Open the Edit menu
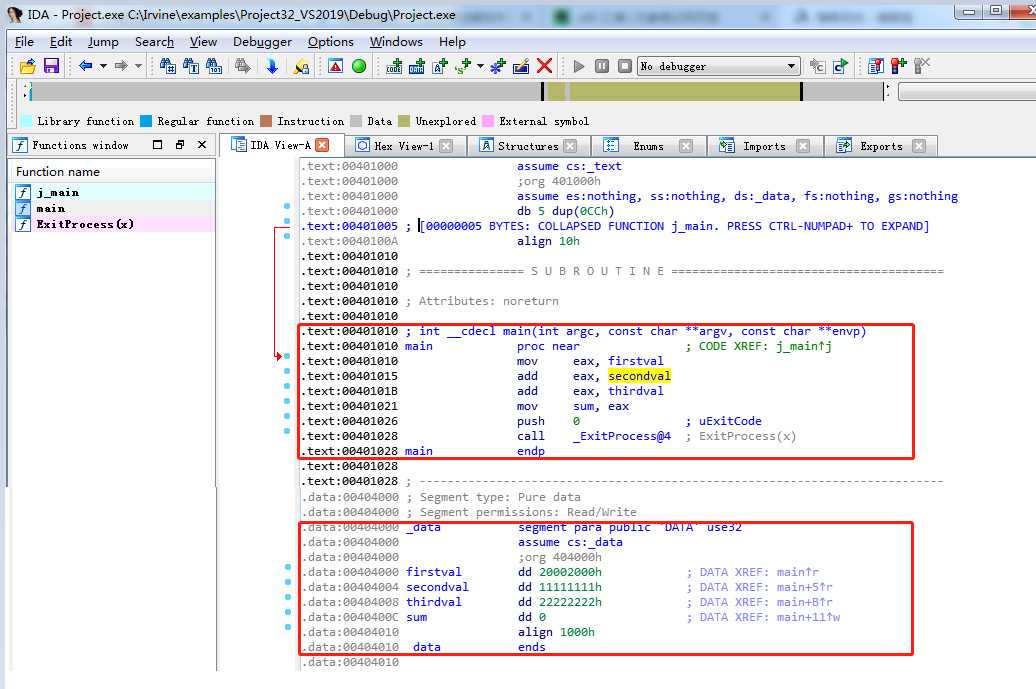The image size is (1036, 689). pyautogui.click(x=61, y=42)
